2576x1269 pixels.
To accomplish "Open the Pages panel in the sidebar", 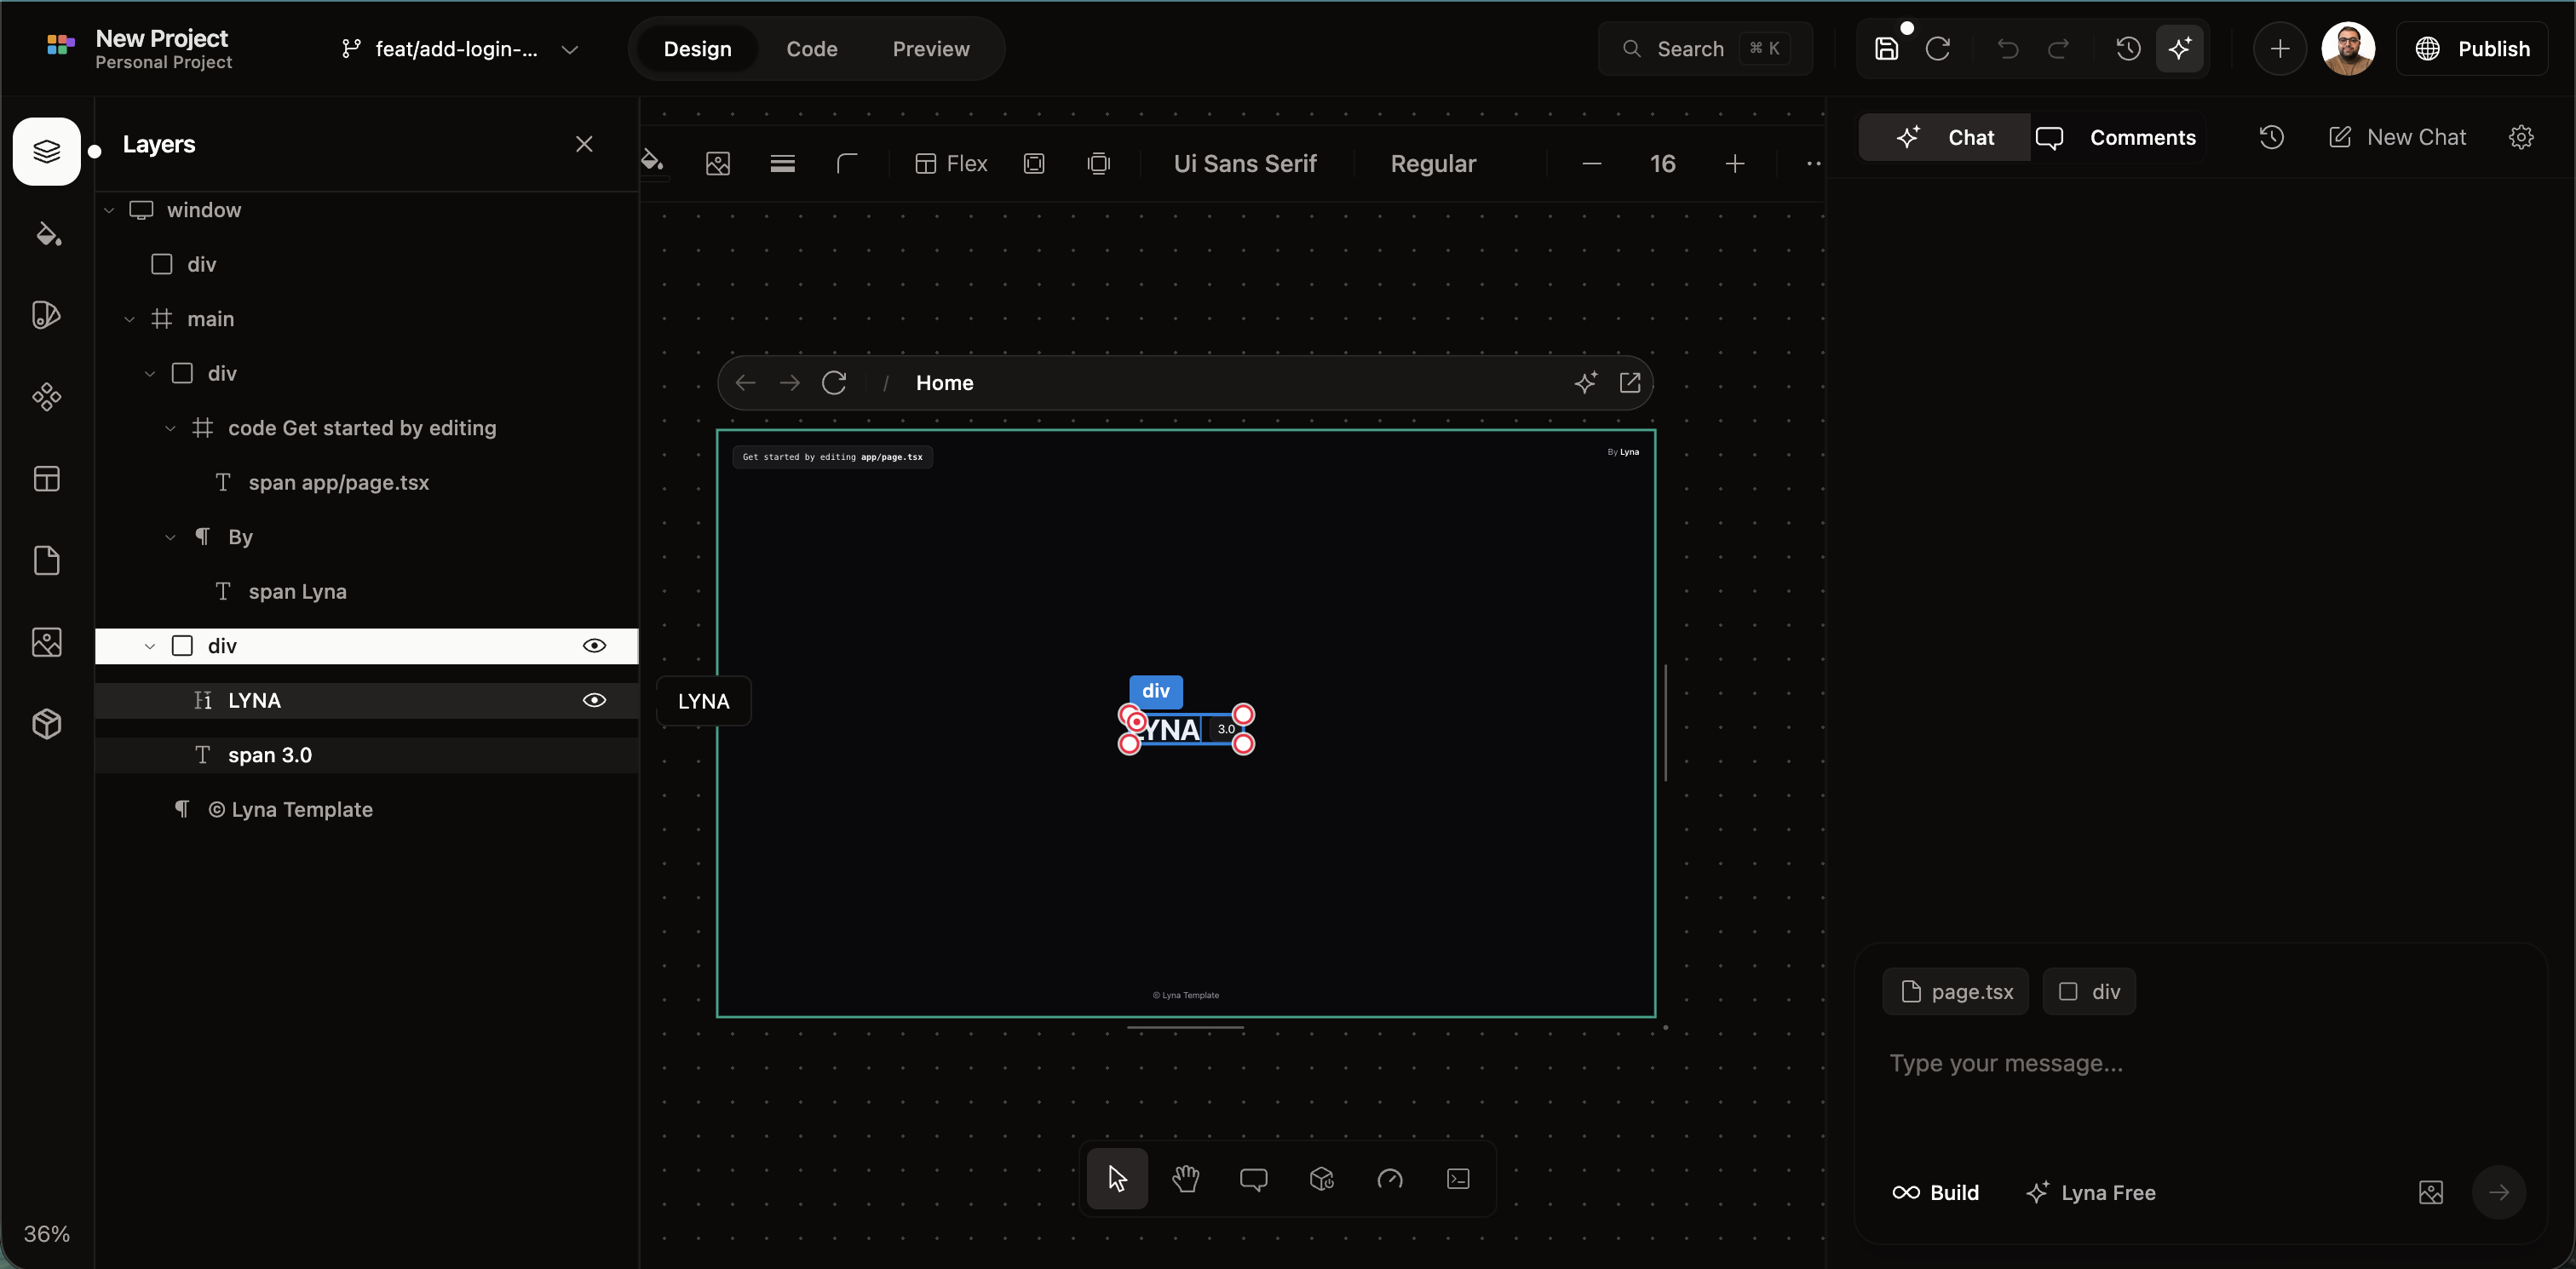I will pos(47,561).
